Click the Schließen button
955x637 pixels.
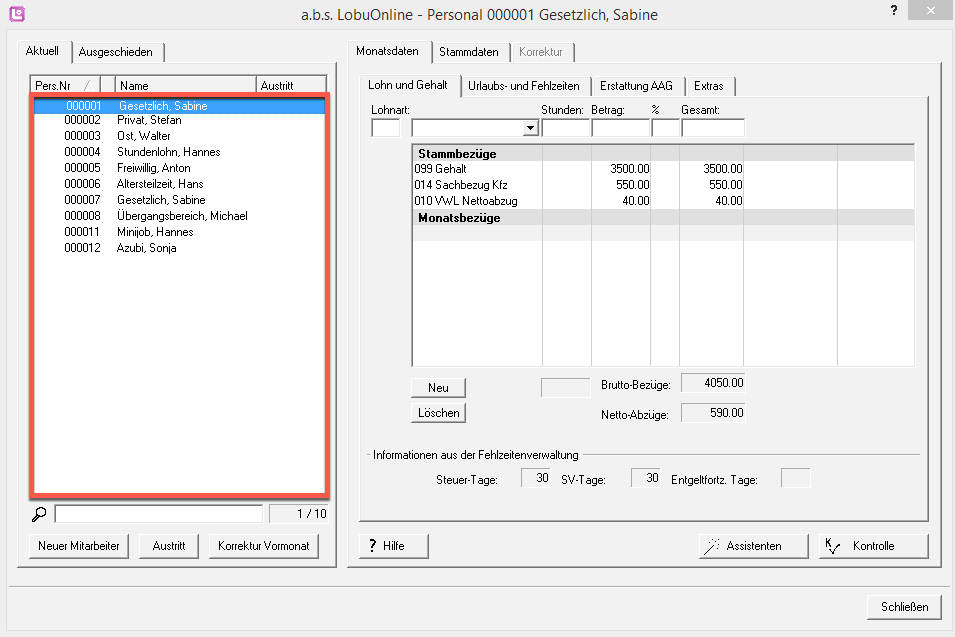click(904, 607)
